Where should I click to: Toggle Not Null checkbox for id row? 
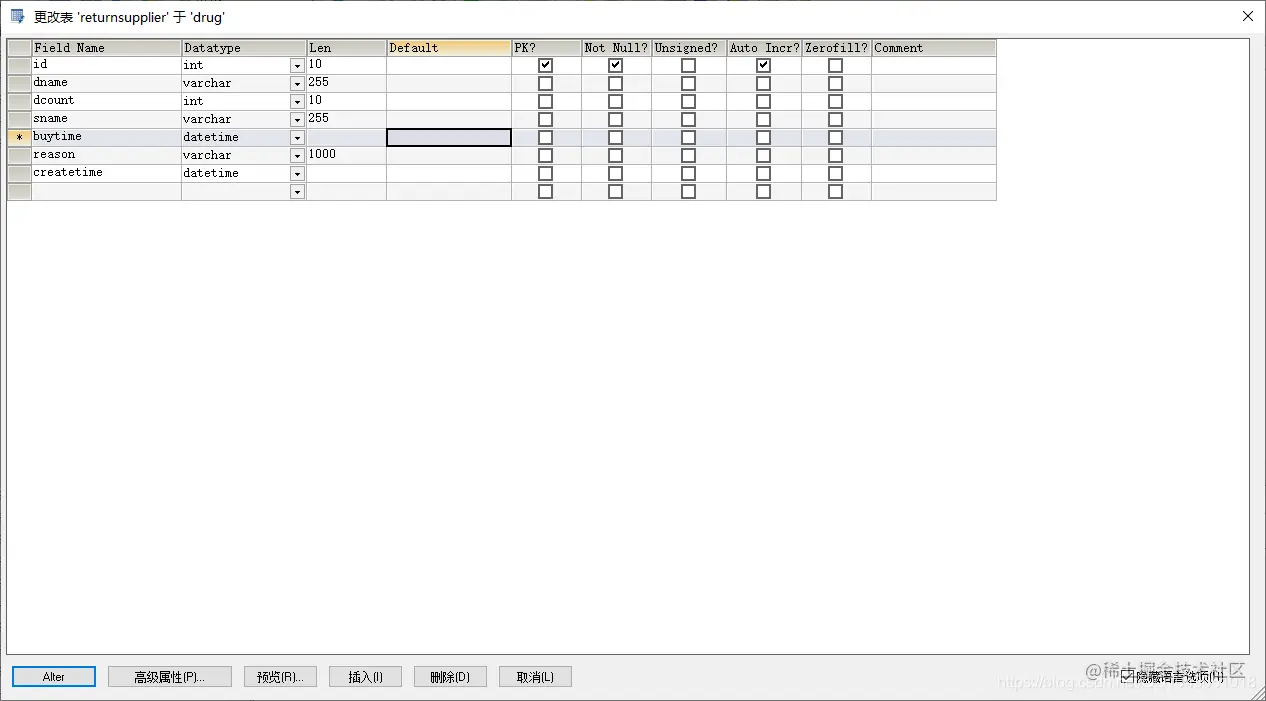[615, 65]
